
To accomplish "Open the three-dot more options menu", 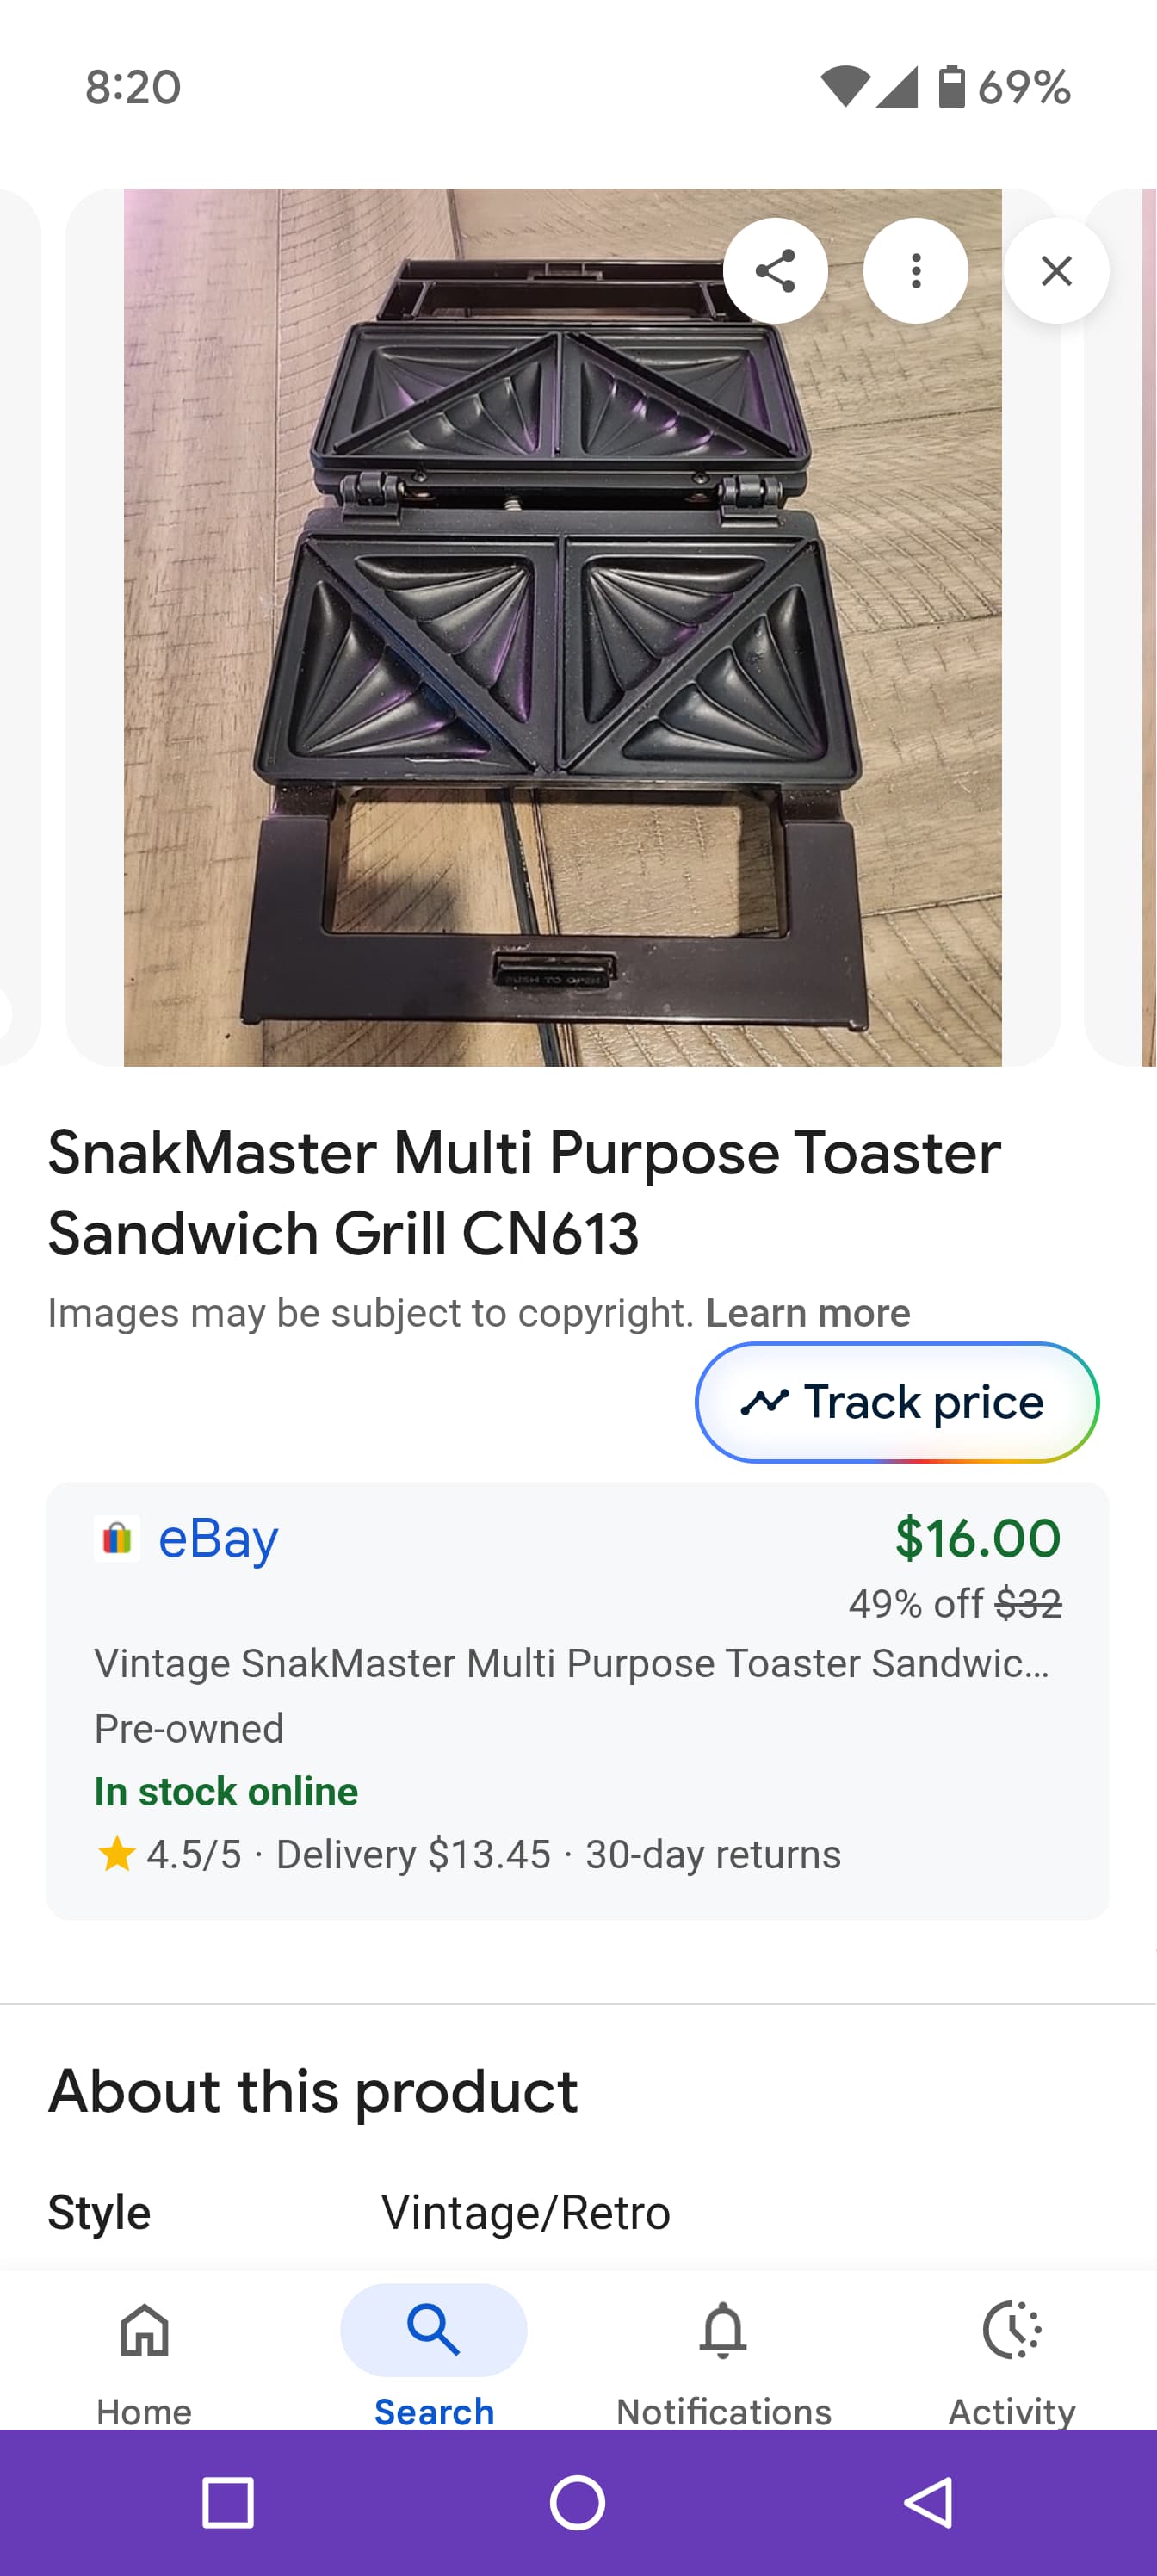I will pos(915,270).
